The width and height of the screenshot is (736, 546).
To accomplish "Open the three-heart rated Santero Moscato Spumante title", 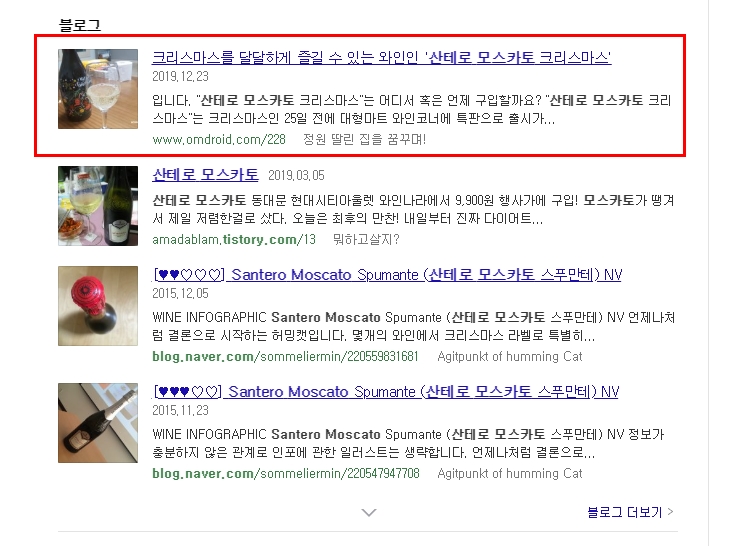I will 385,392.
